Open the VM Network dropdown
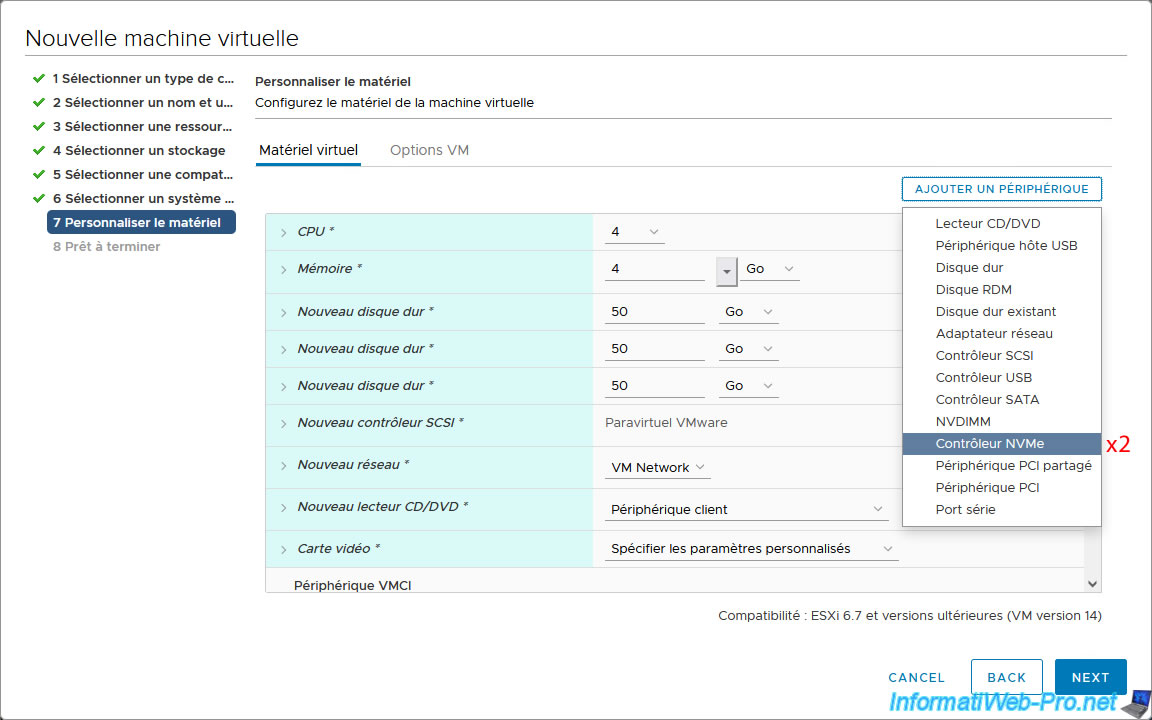 pos(658,468)
